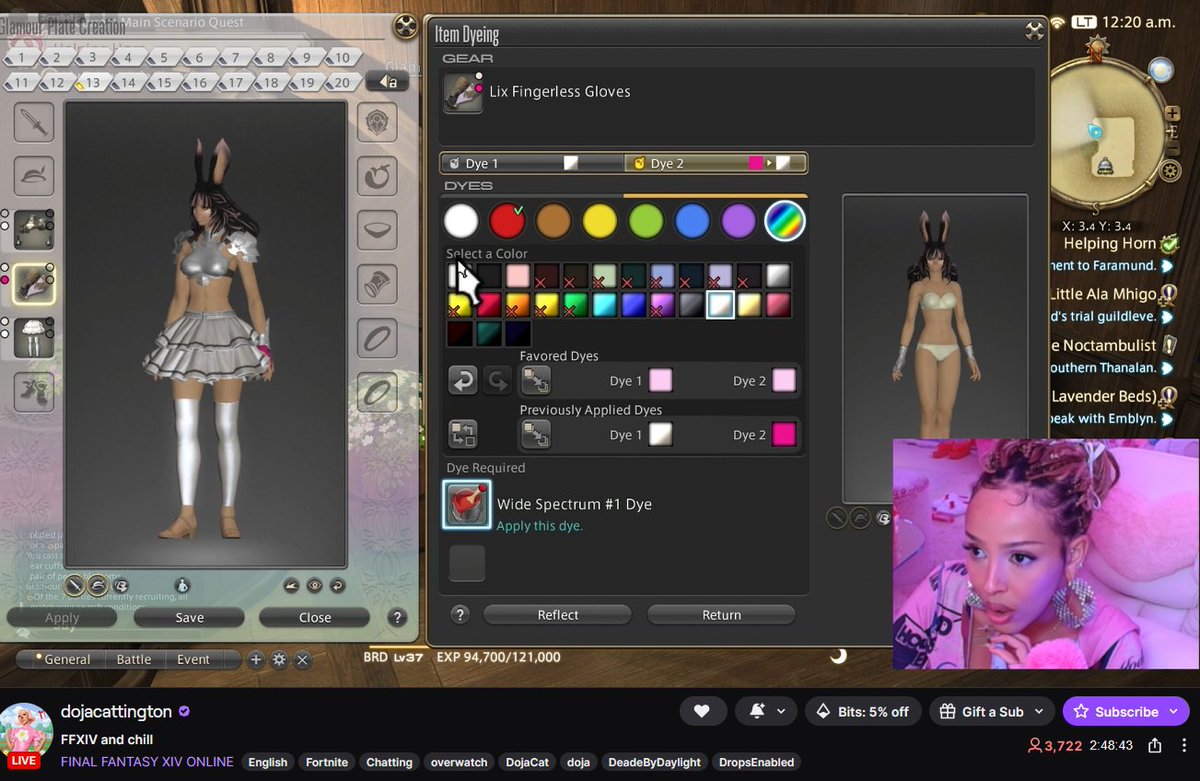Open the Glamour Plate help question mark

coord(397,618)
